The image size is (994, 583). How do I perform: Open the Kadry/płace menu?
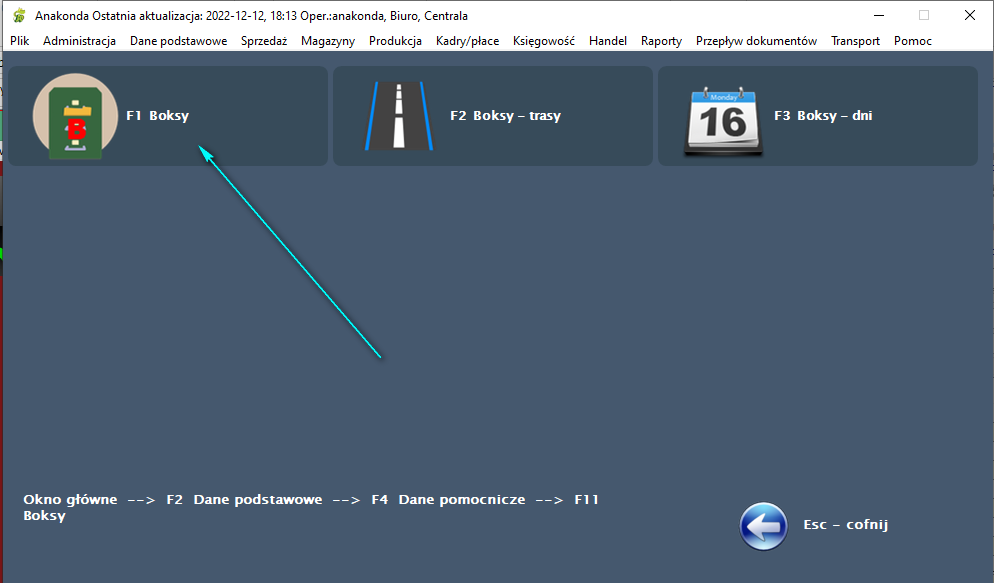467,41
